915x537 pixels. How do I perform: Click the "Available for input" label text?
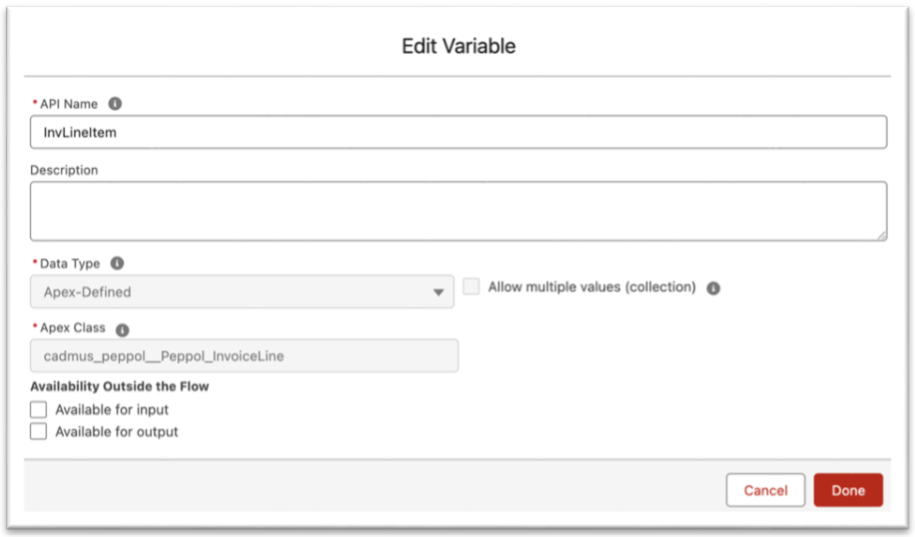coord(112,410)
